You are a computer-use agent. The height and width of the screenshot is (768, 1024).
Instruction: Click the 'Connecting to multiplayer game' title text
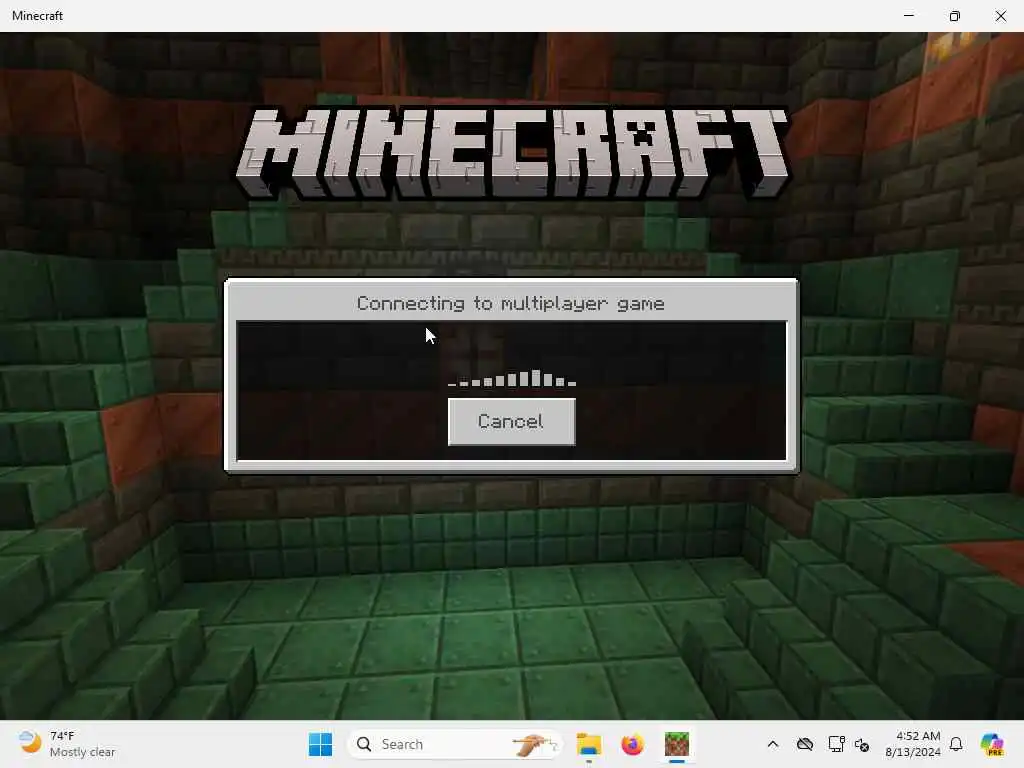point(511,304)
